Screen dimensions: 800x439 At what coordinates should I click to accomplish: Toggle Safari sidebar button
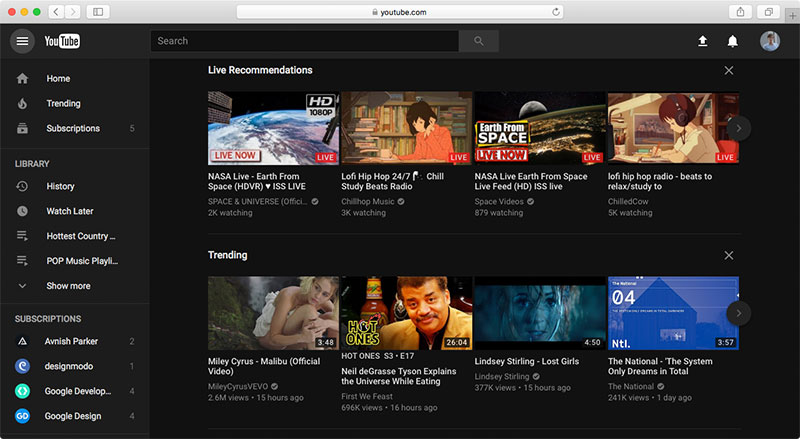pyautogui.click(x=98, y=12)
